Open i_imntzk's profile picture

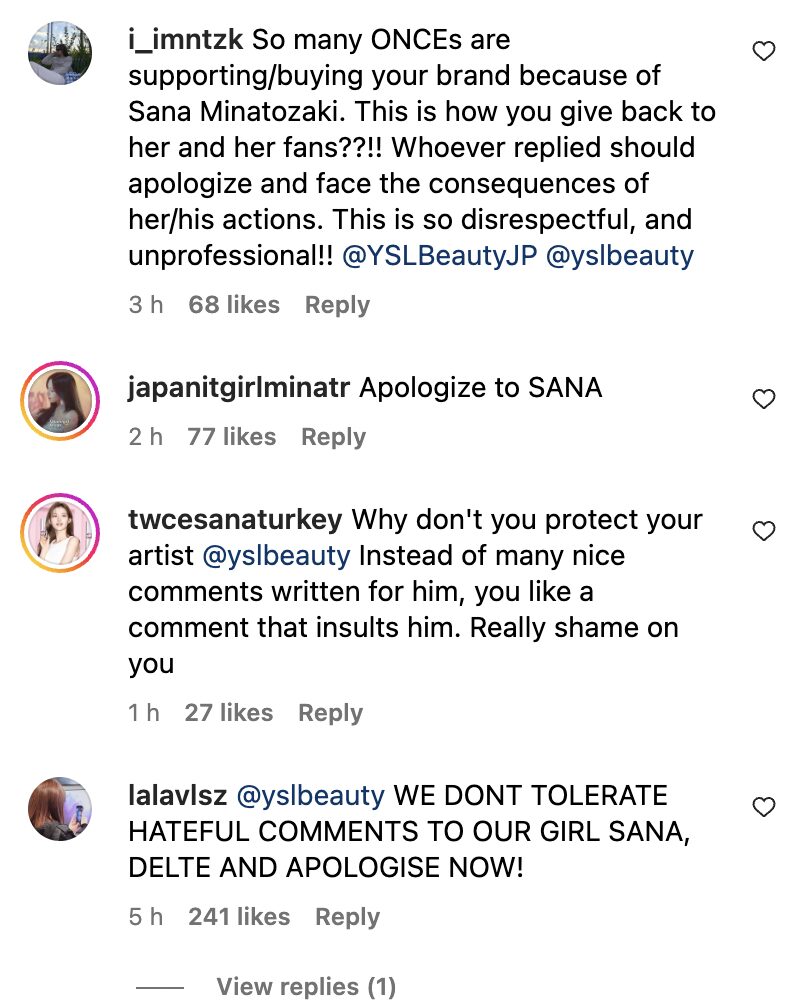(60, 52)
